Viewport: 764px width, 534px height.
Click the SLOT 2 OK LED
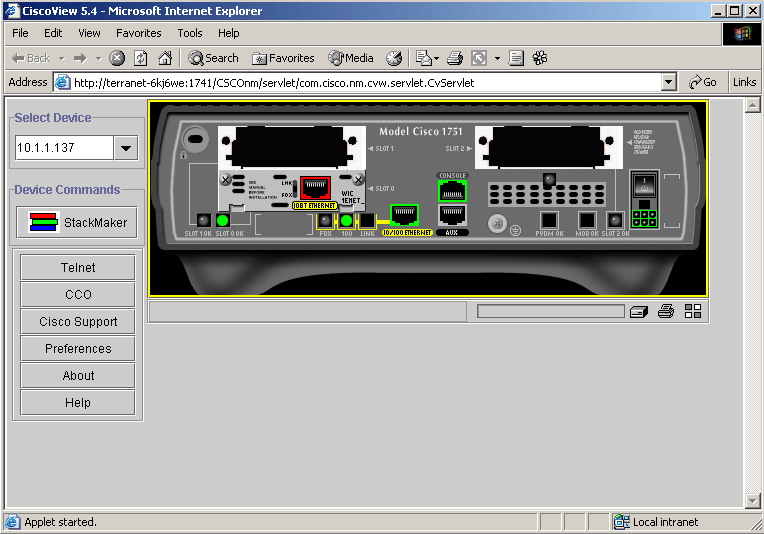click(615, 220)
